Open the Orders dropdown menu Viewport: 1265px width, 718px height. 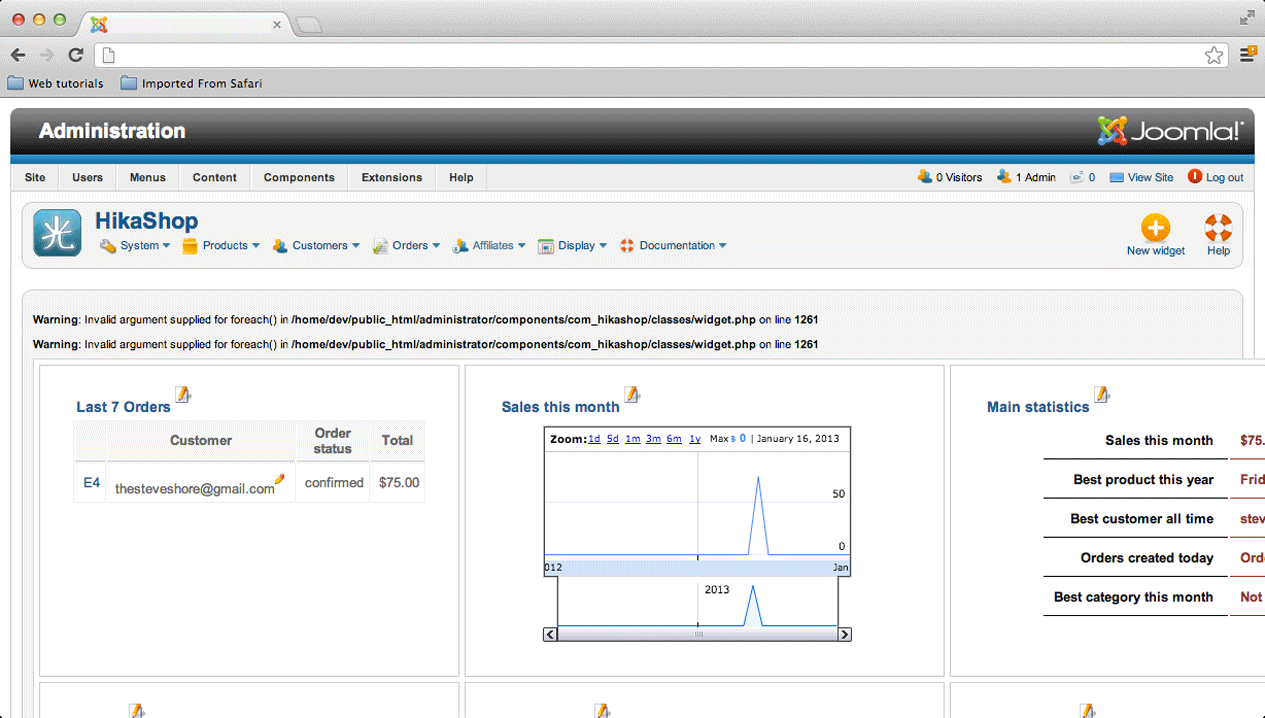click(407, 245)
